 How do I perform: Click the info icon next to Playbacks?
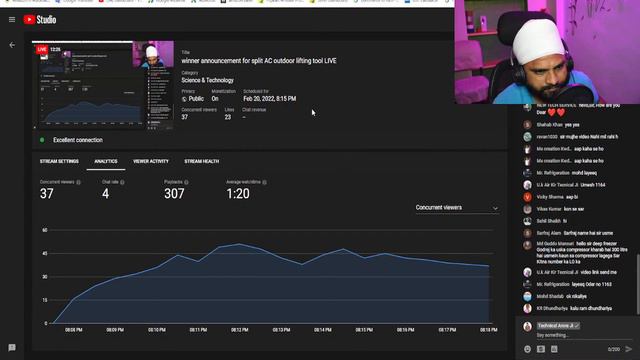(186, 182)
